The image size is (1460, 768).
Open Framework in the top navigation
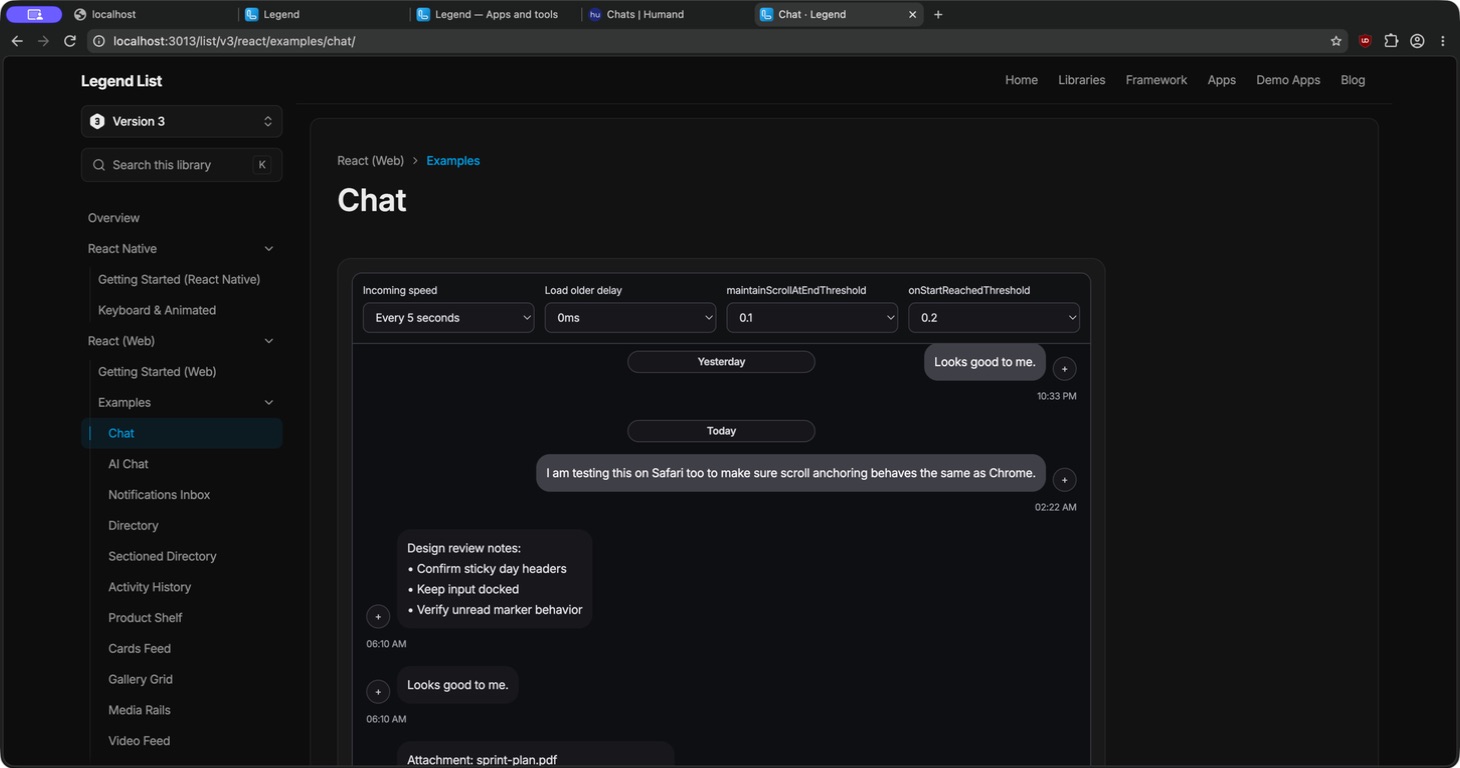click(1156, 80)
